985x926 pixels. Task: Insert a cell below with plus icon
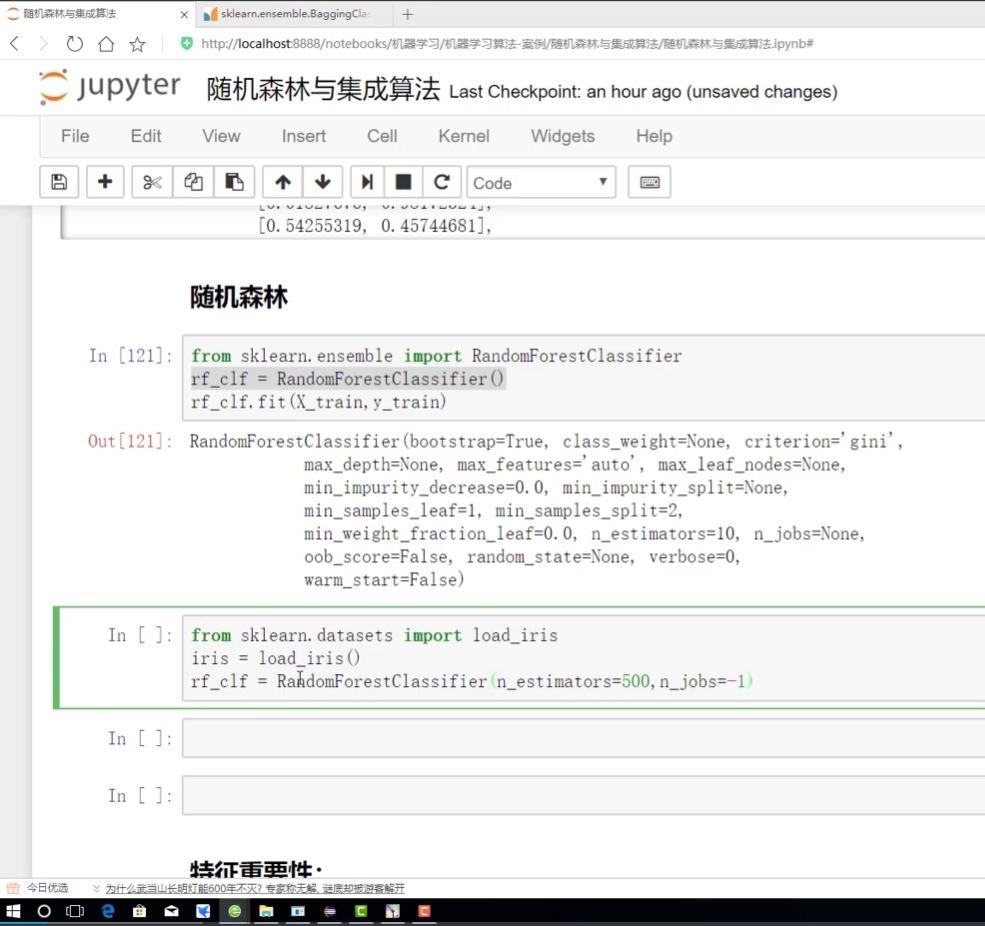pos(105,182)
